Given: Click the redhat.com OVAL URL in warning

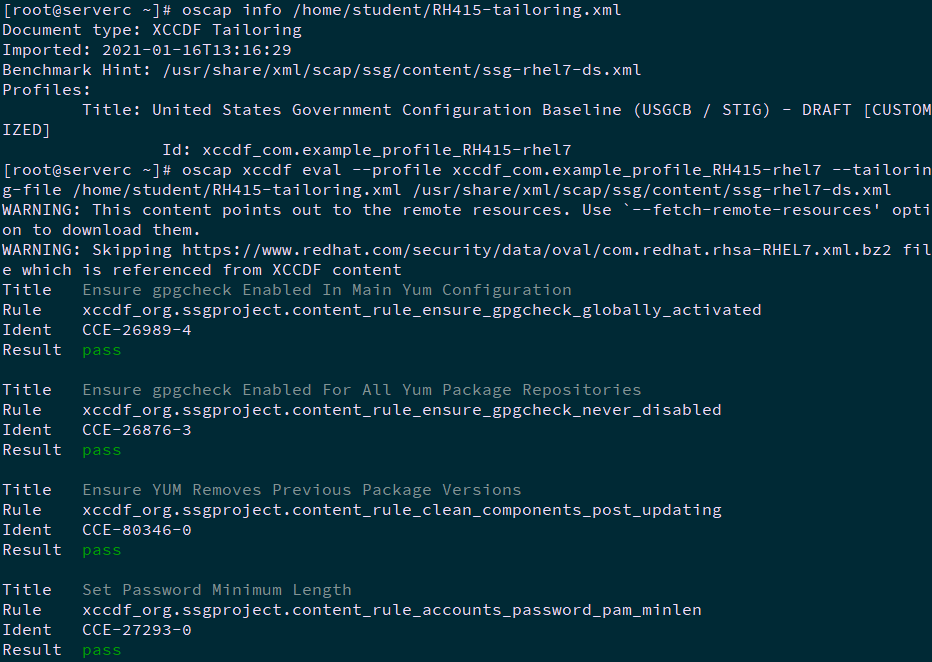Looking at the screenshot, I should point(537,250).
